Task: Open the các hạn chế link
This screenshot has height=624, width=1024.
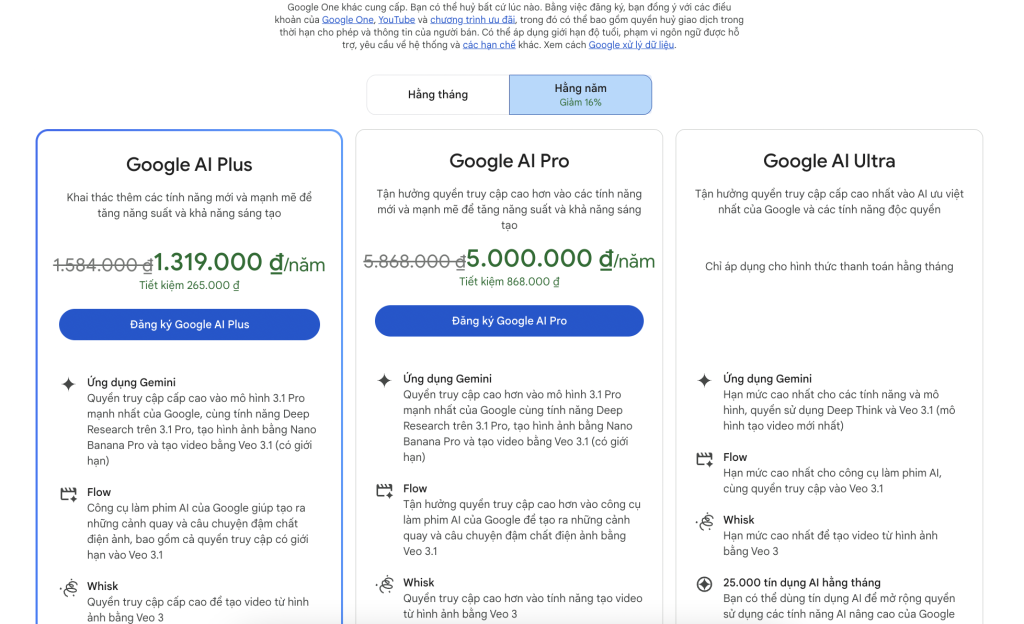Action: (488, 45)
